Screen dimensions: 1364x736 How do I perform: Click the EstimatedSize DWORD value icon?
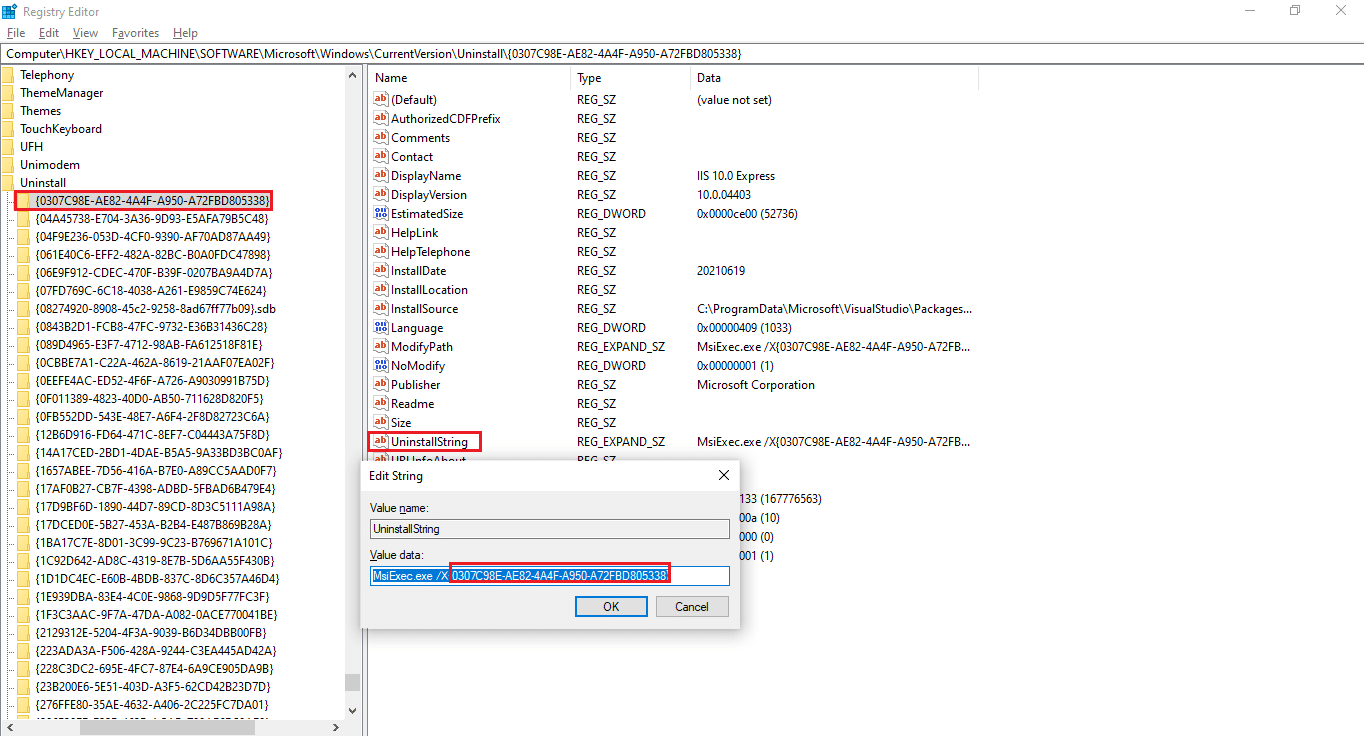pos(380,214)
